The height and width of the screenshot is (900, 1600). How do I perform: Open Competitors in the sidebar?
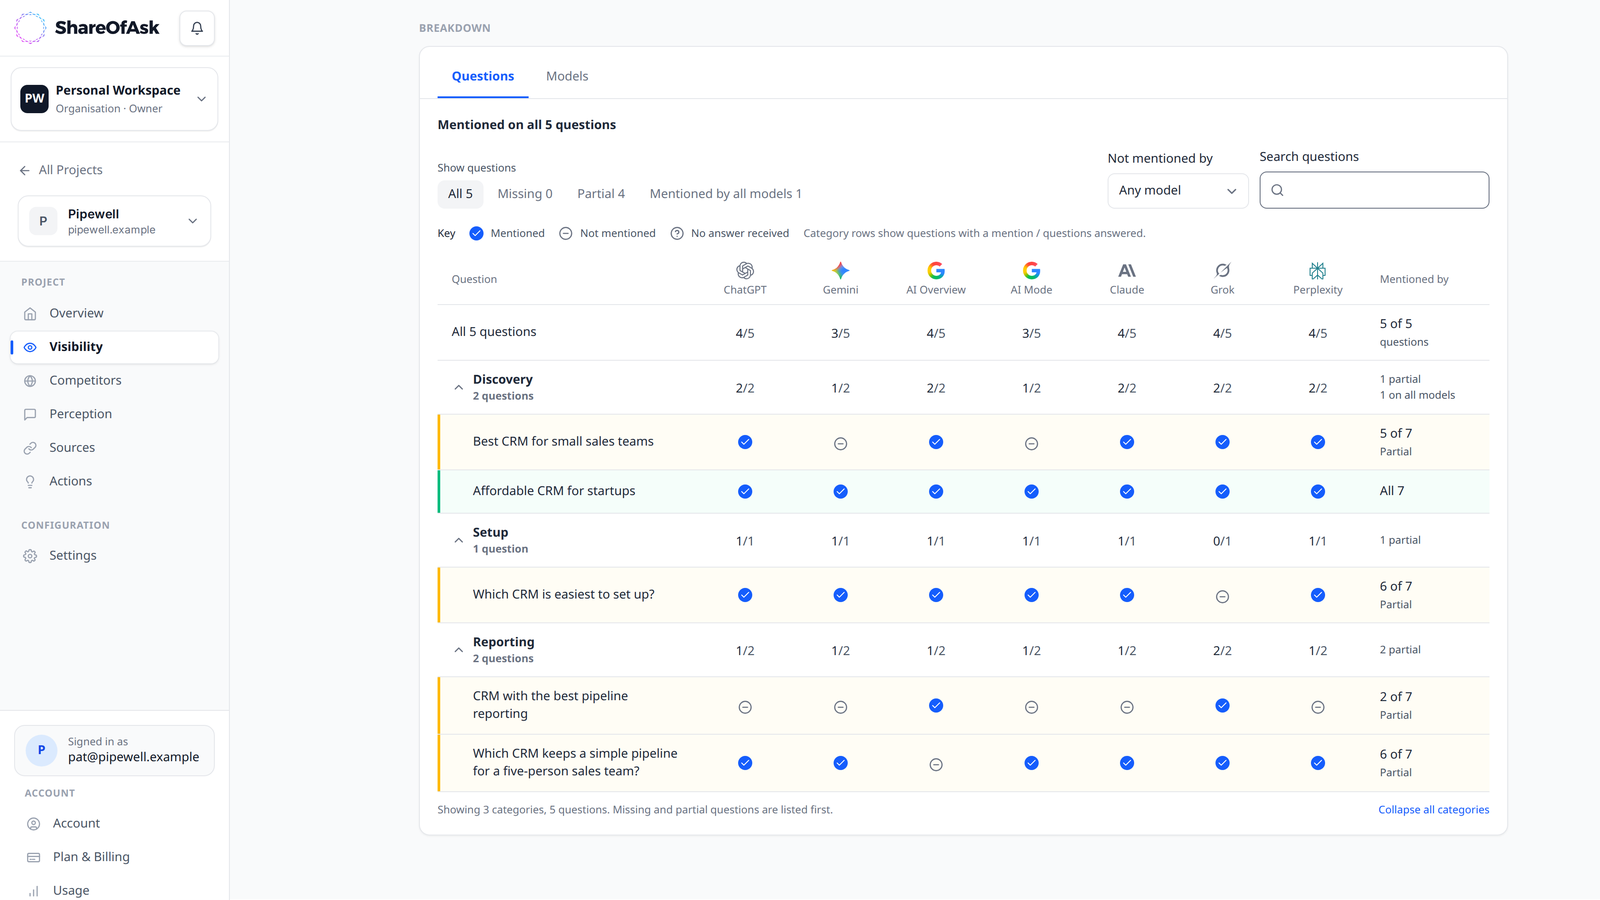[x=114, y=381]
